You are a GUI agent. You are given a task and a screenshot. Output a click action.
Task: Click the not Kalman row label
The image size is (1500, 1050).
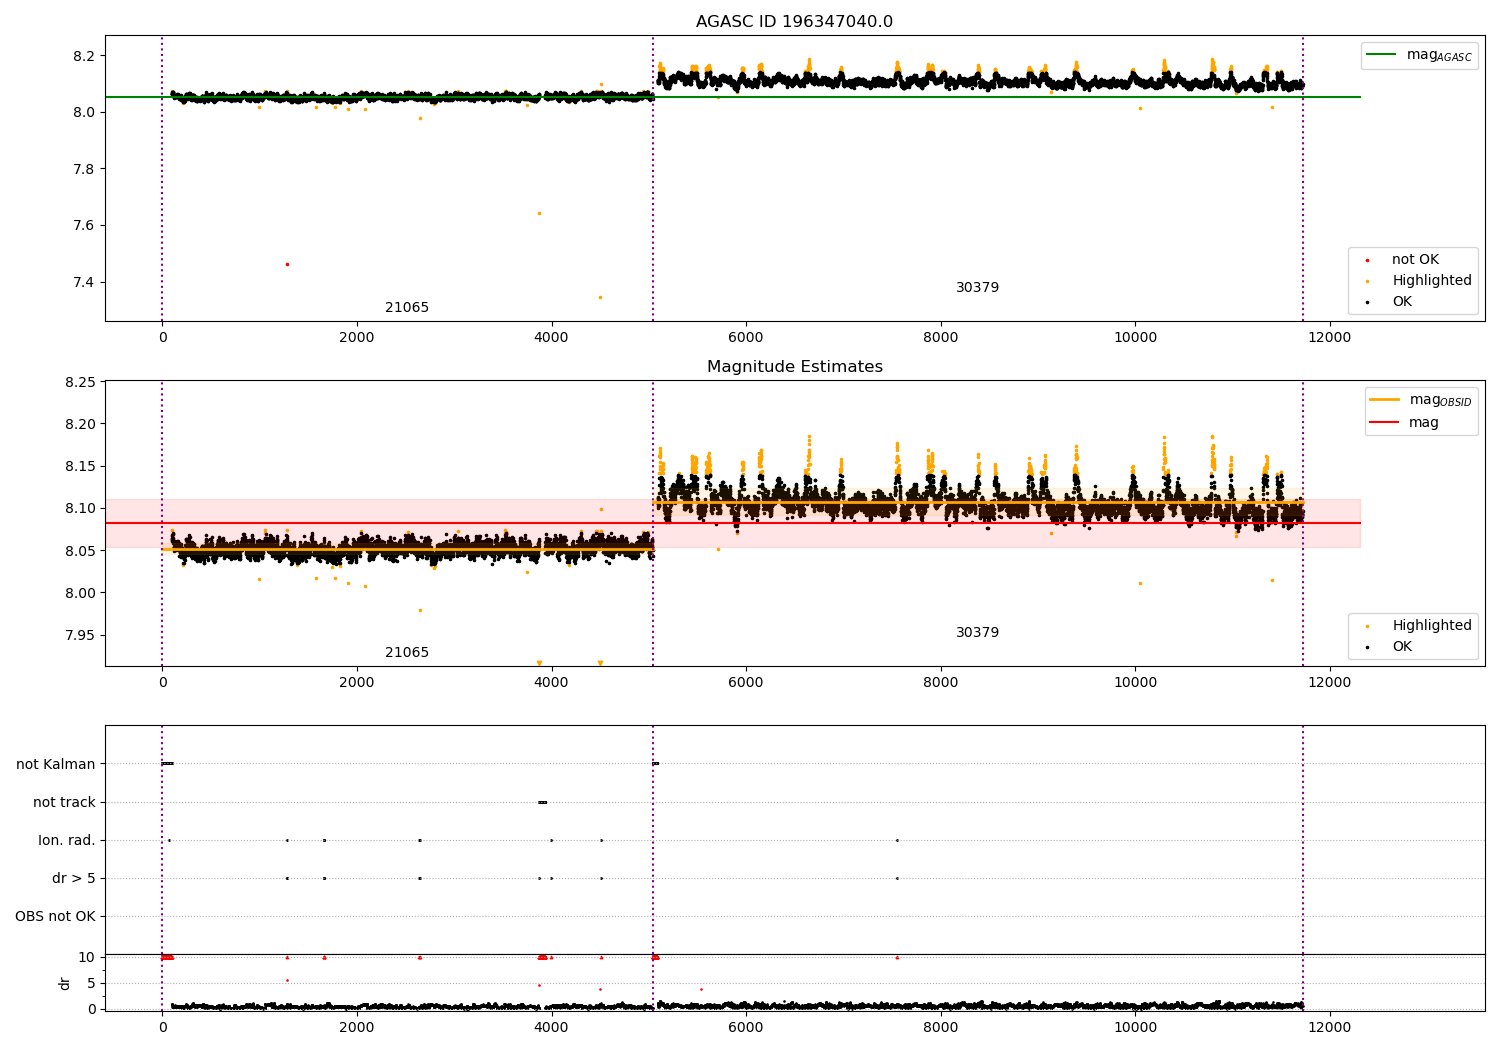point(56,764)
